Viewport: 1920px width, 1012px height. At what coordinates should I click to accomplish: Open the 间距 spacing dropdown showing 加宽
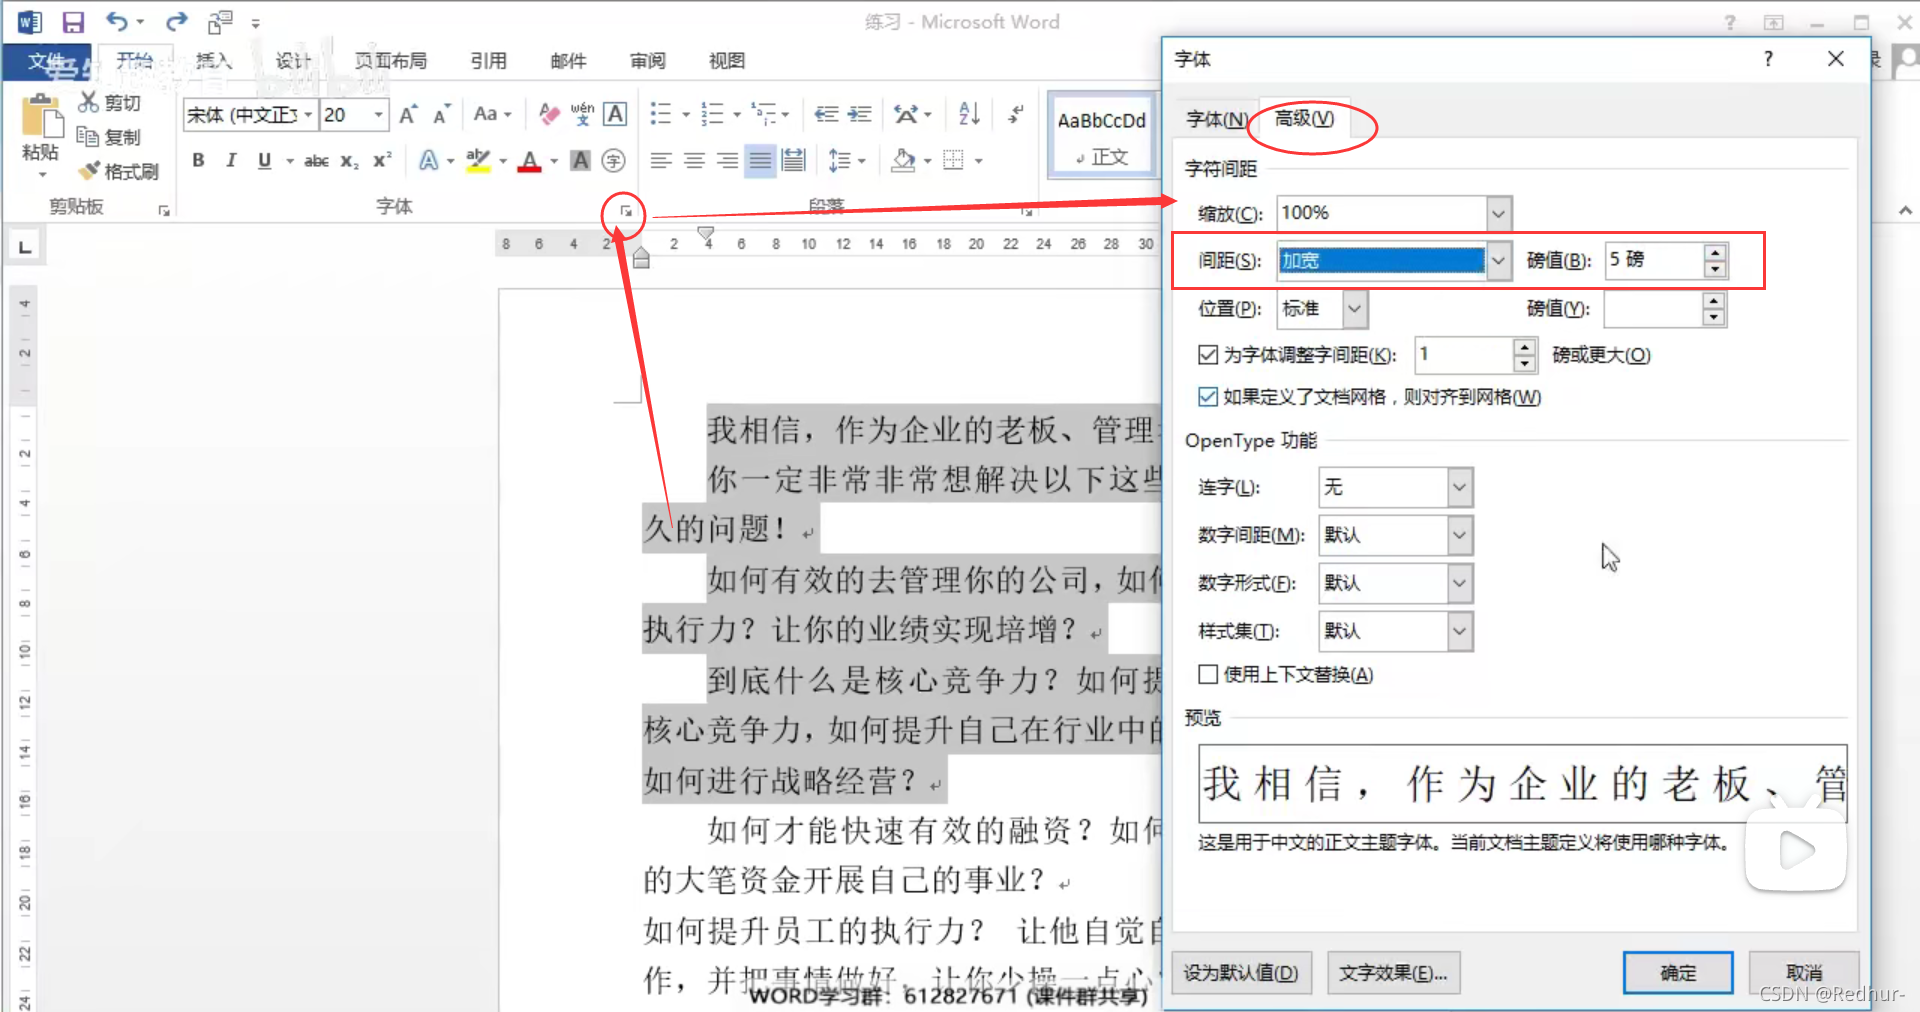click(x=1498, y=260)
